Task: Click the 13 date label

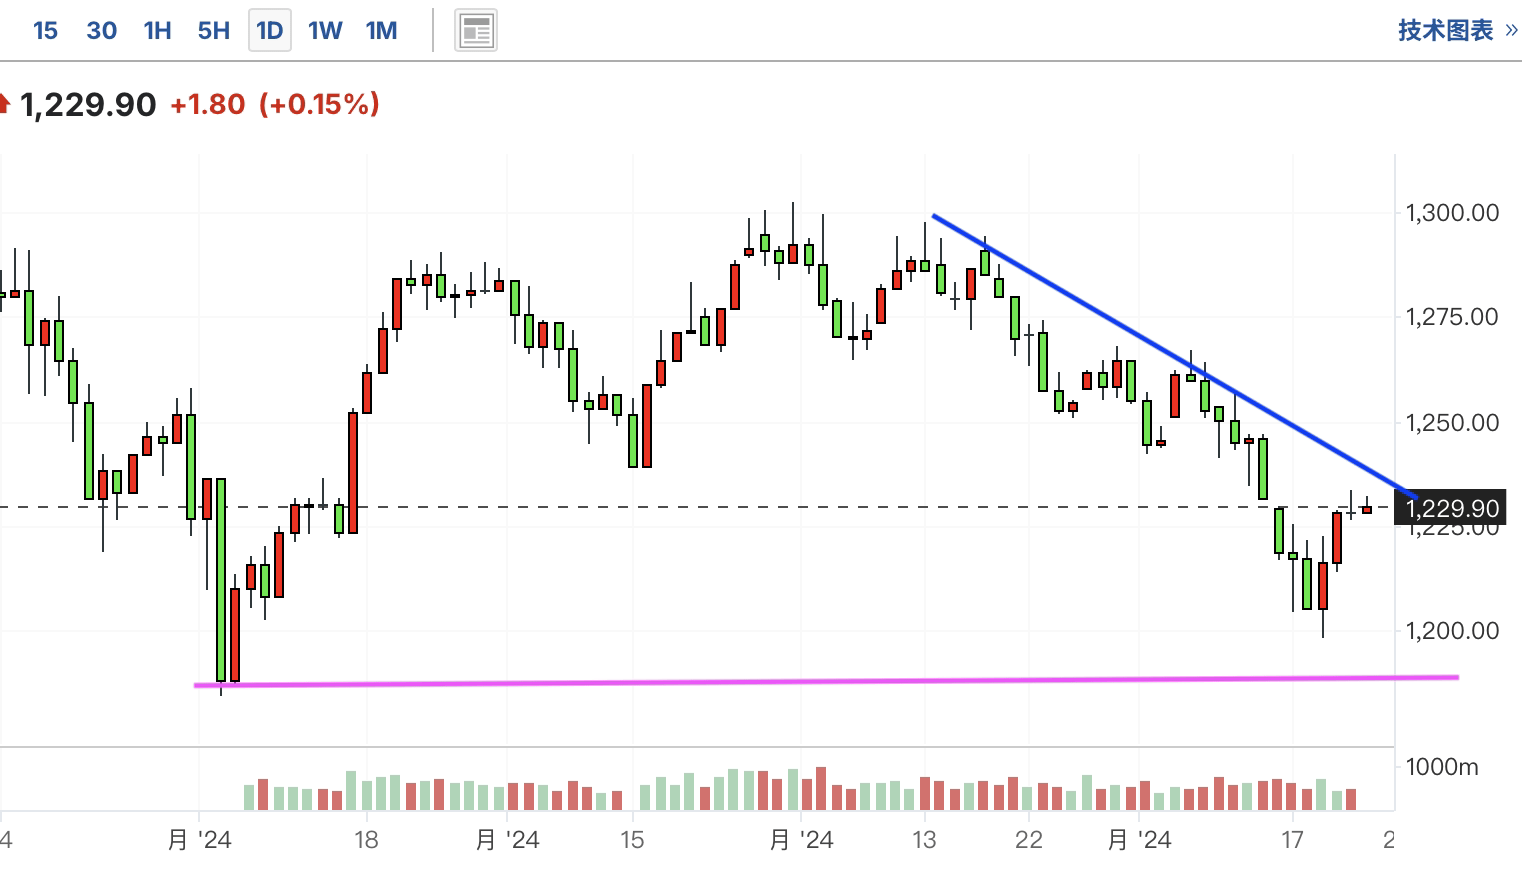Action: click(924, 840)
